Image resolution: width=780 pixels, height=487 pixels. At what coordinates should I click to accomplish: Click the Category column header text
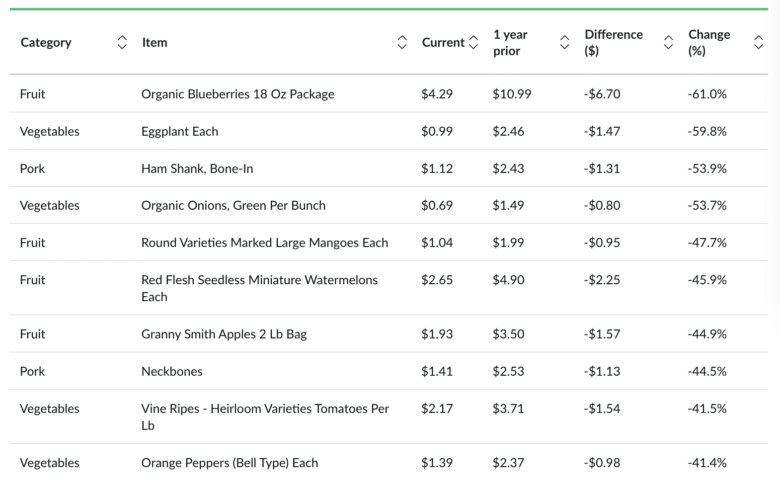pyautogui.click(x=46, y=42)
